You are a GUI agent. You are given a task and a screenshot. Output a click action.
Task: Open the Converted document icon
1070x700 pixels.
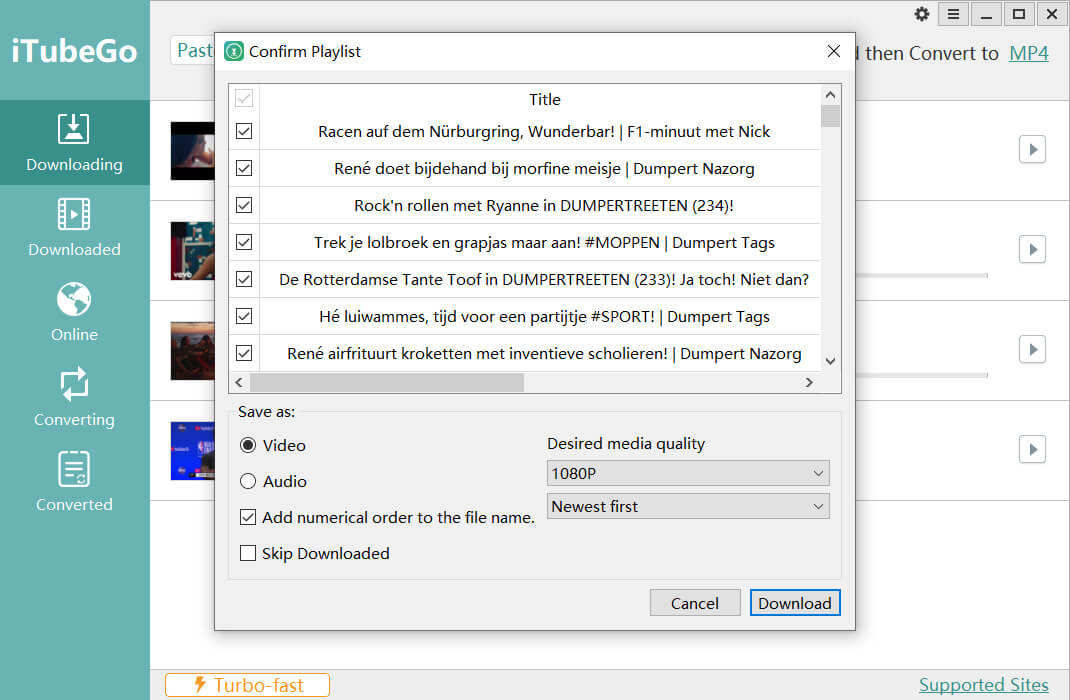pyautogui.click(x=74, y=469)
